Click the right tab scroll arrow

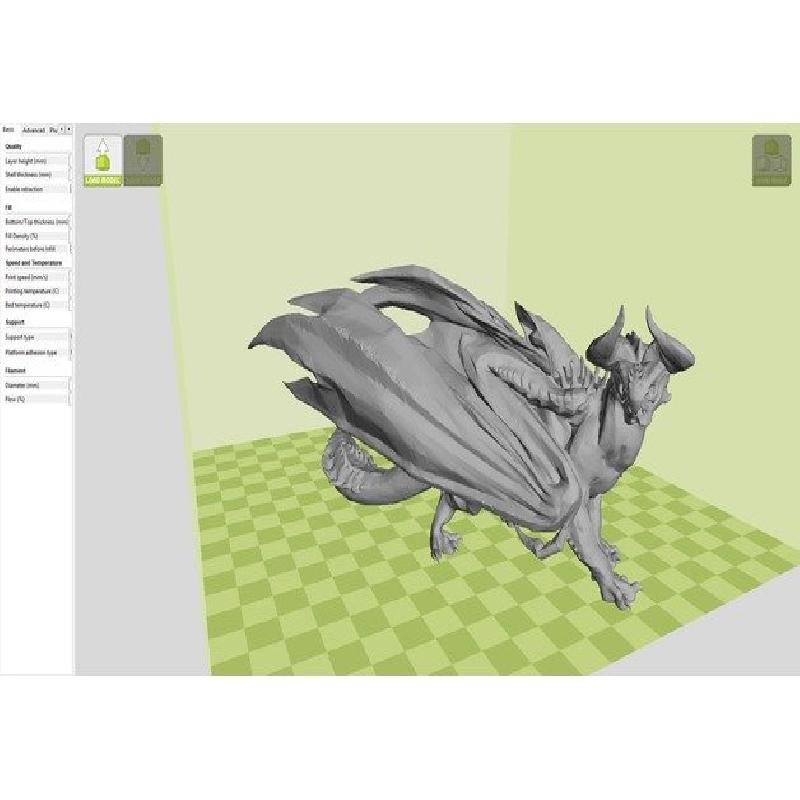68,129
